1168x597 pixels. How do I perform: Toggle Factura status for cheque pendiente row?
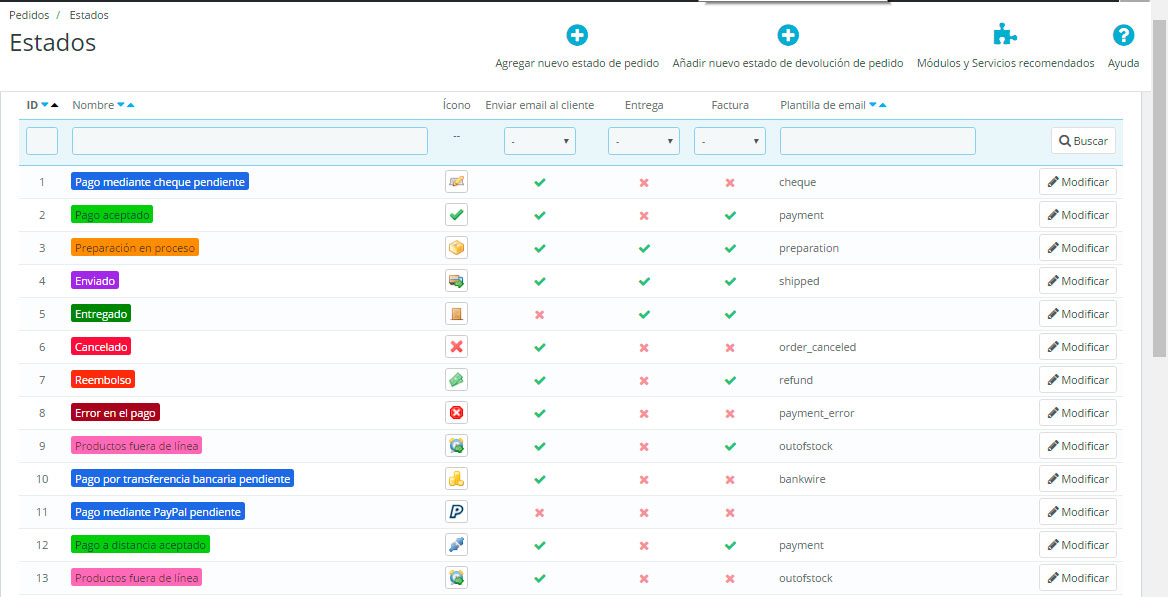pos(730,183)
